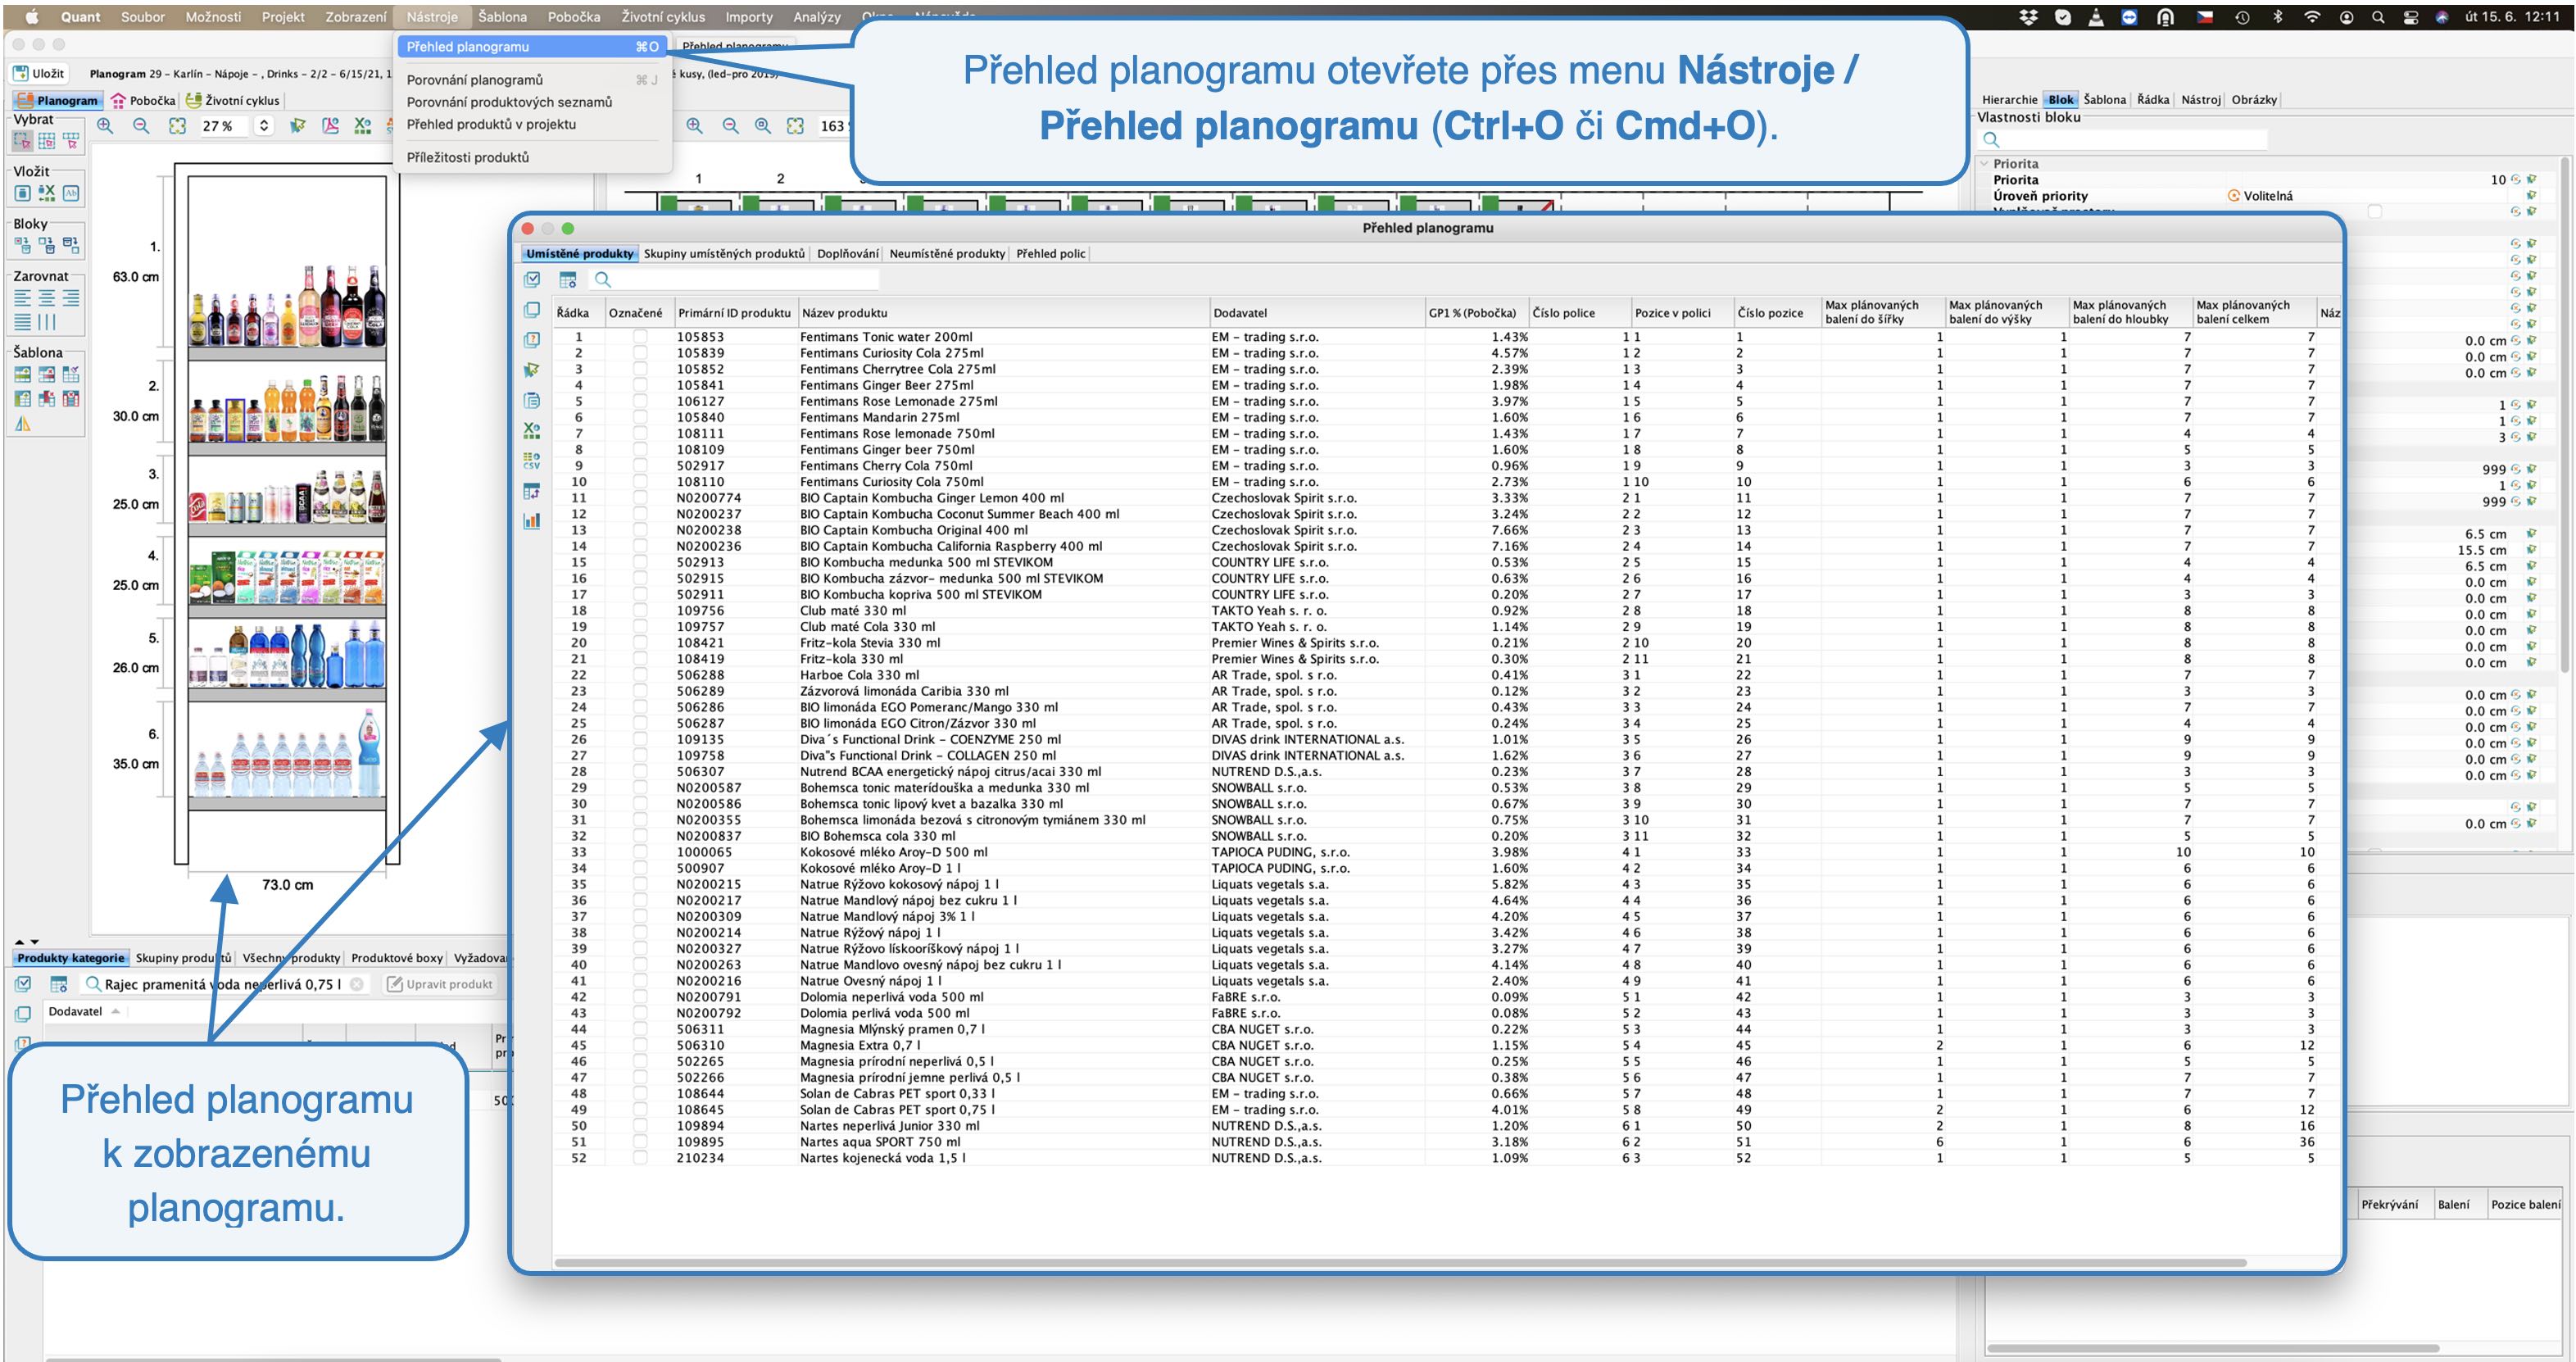Align center using the Zarovnat panel
Screen dimensions: 2576x1362
click(46, 298)
